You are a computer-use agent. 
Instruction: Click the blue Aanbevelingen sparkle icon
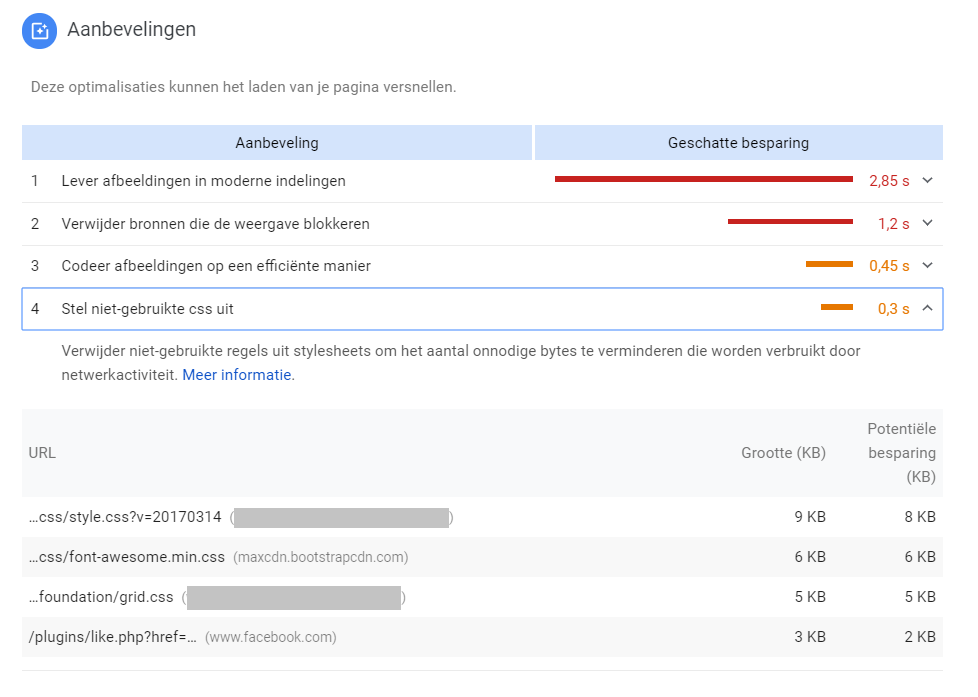tap(40, 30)
